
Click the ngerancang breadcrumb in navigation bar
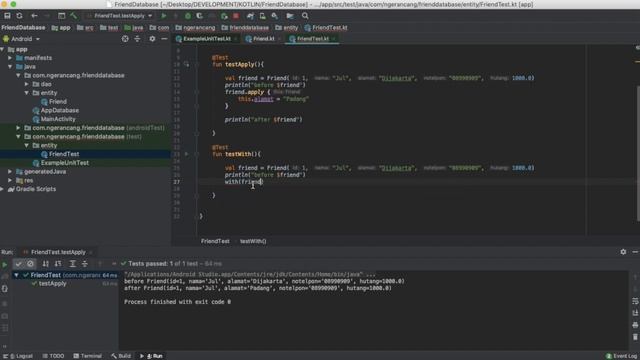point(195,28)
